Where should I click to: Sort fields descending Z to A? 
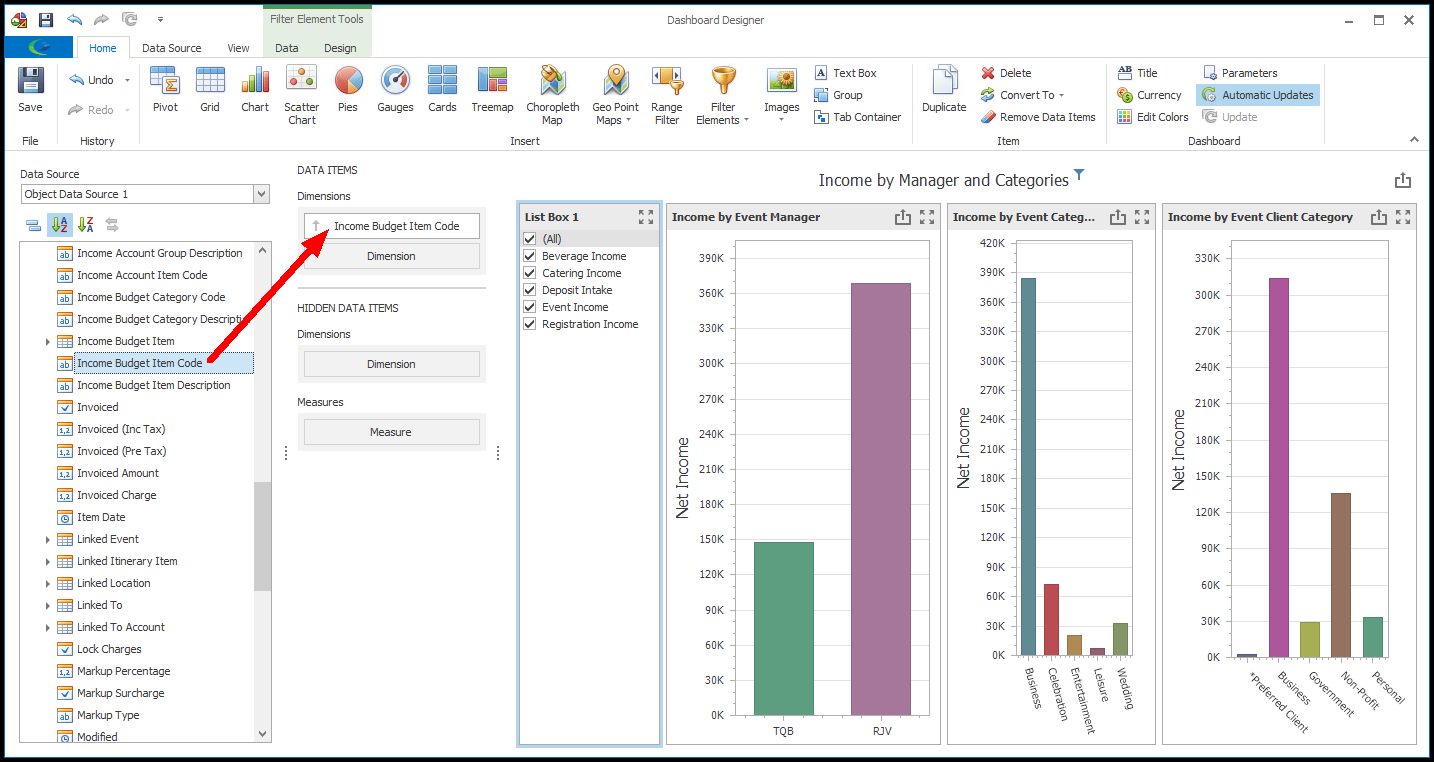pyautogui.click(x=85, y=225)
